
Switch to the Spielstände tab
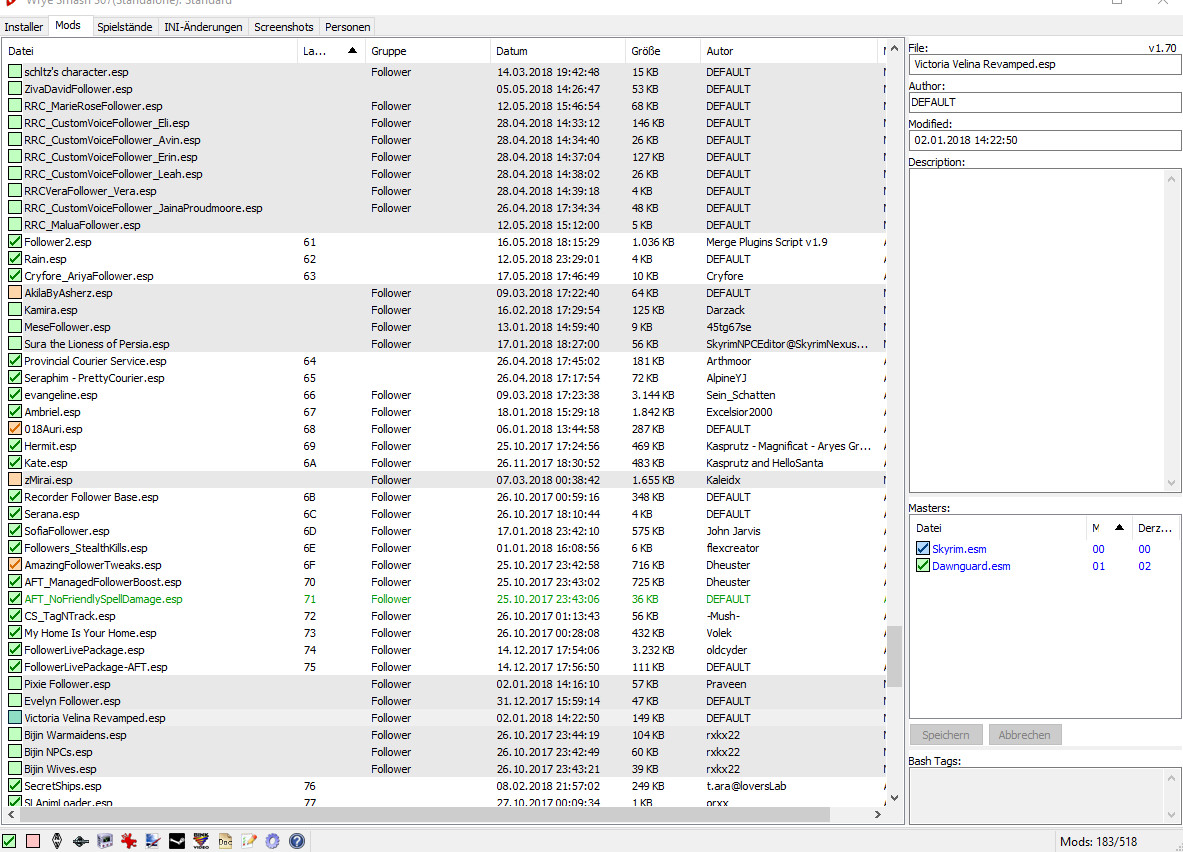coord(125,27)
